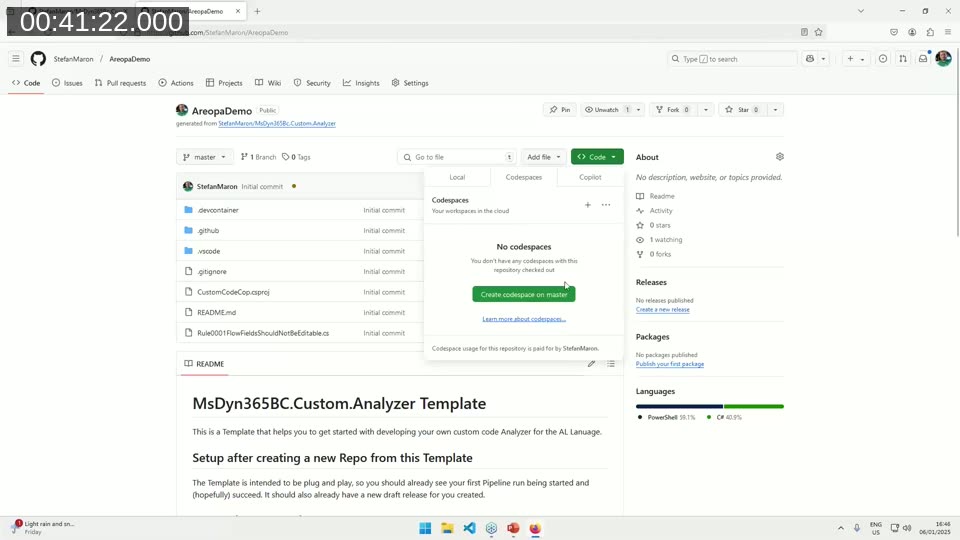Star the AreopaDemo repository
960x540 pixels.
coord(743,110)
